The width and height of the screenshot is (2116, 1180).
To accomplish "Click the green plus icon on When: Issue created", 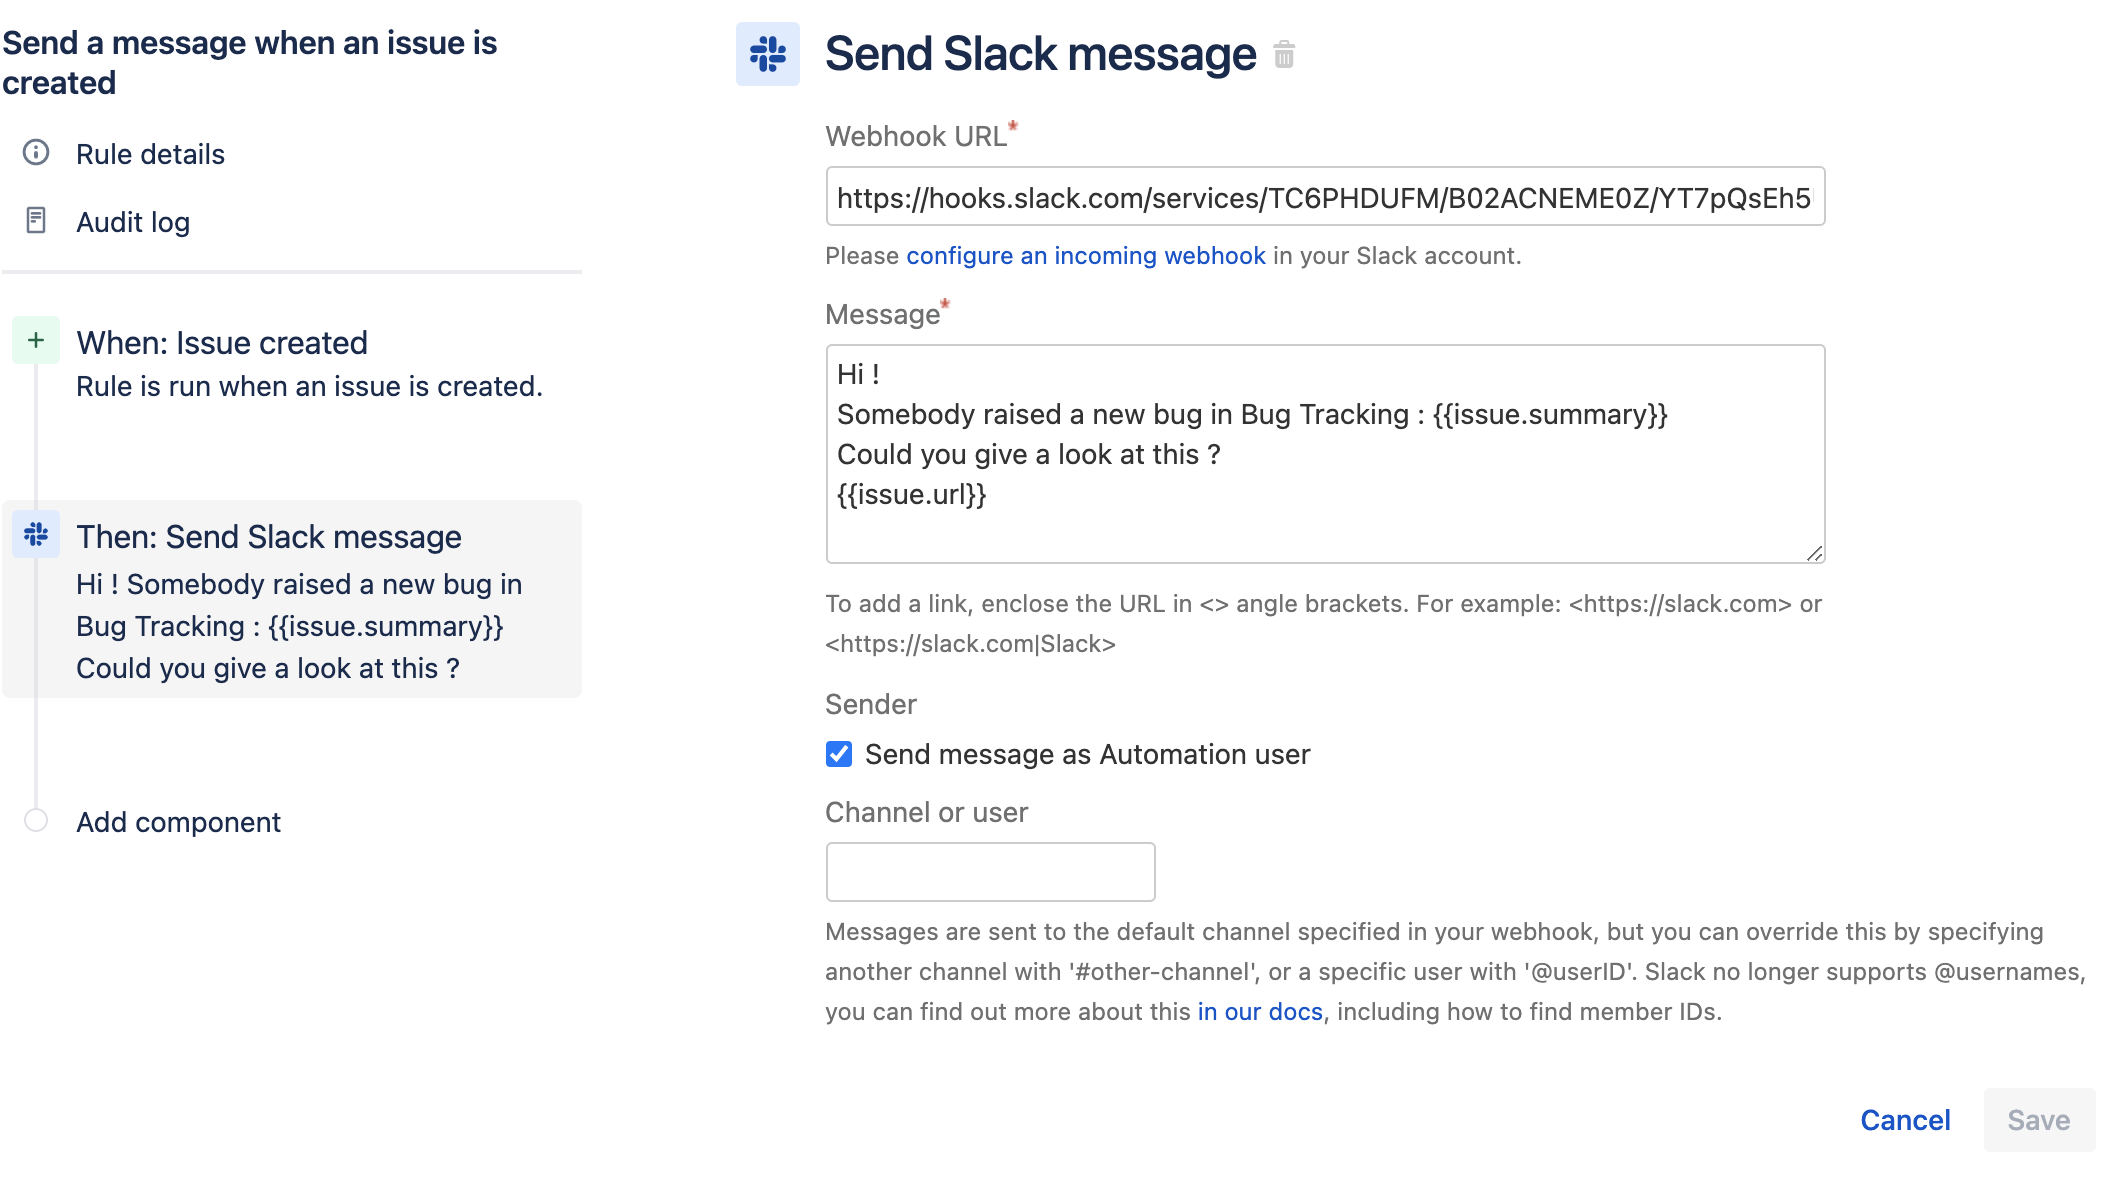I will coord(36,340).
